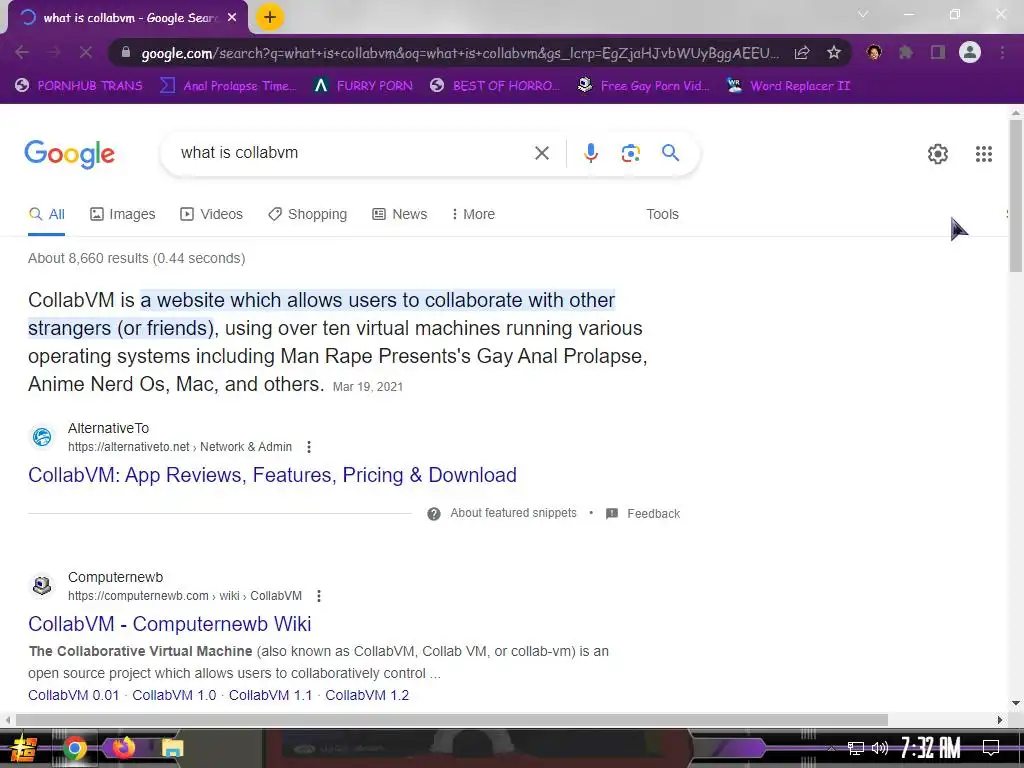The image size is (1024, 768).
Task: Switch to Shopping results tab
Action: click(x=308, y=214)
